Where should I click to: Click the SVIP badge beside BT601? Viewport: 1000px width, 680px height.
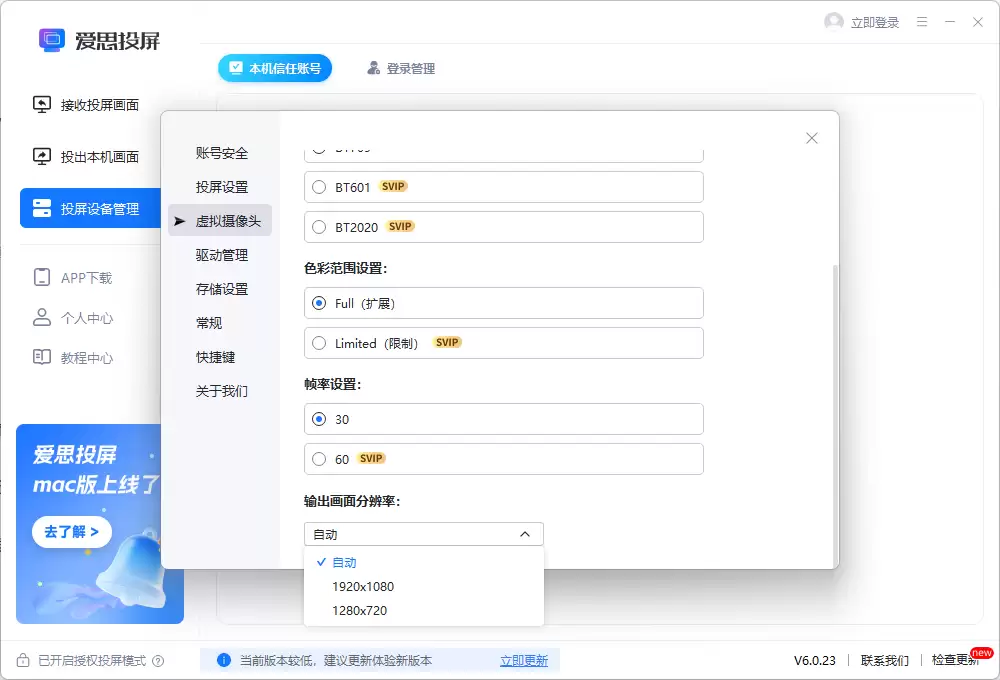pos(393,186)
